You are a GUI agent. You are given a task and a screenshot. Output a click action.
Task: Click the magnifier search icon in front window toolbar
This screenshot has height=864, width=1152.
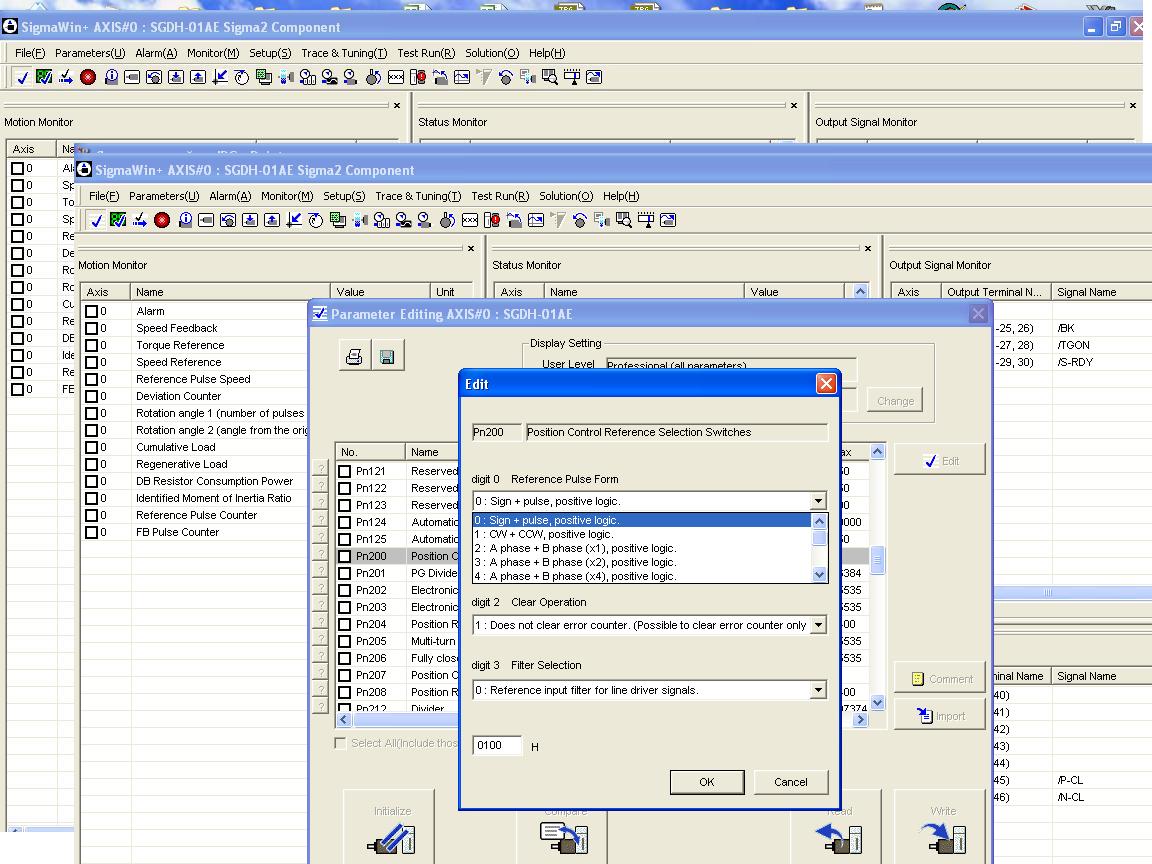point(624,220)
